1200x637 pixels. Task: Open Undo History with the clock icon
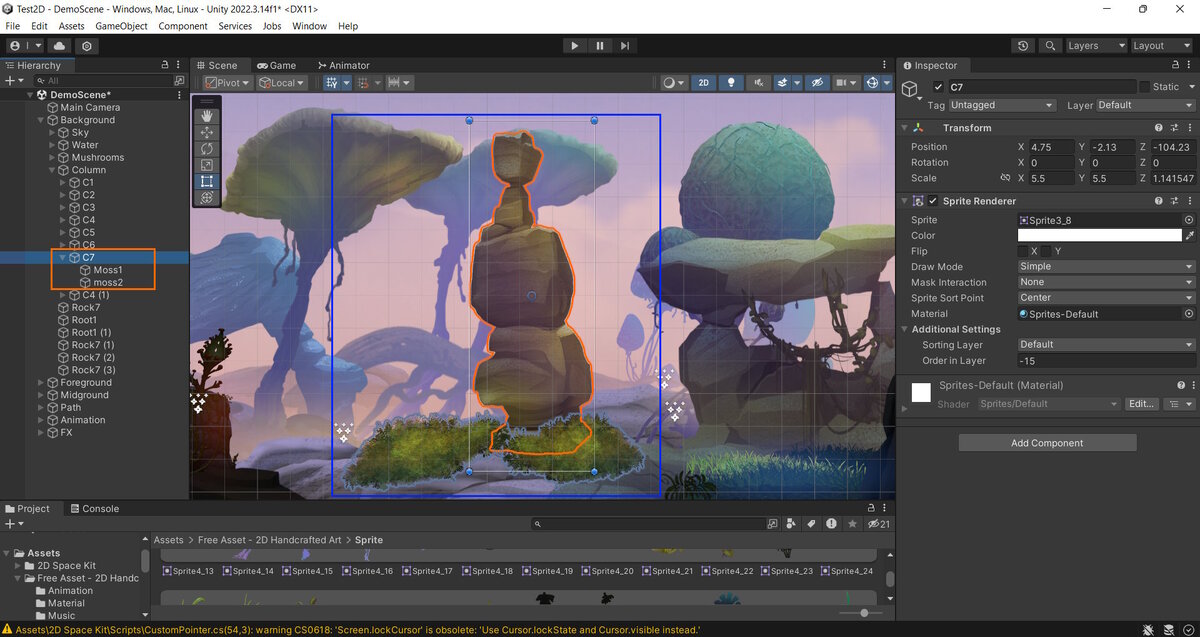coord(1022,46)
